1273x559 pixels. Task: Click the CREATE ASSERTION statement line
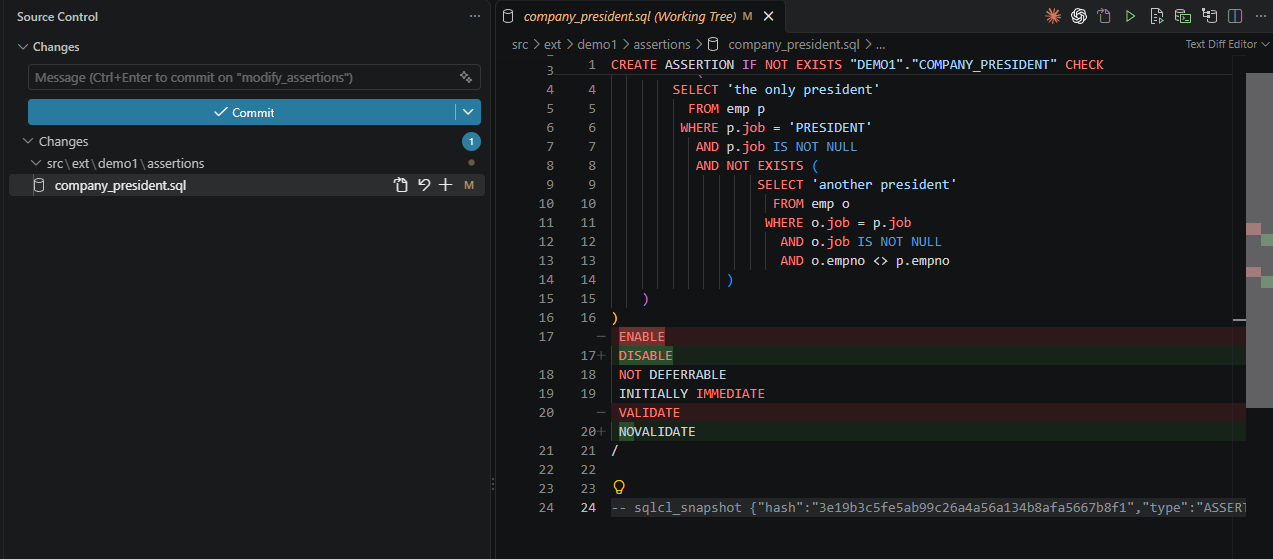pos(857,65)
